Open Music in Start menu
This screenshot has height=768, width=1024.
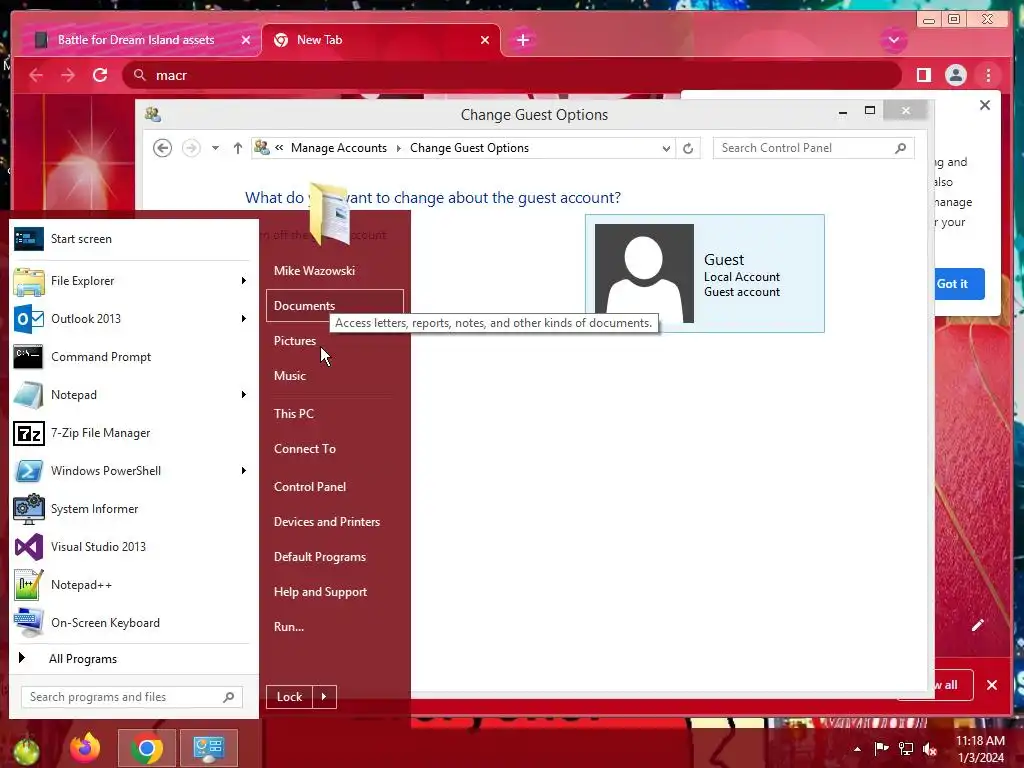(290, 376)
